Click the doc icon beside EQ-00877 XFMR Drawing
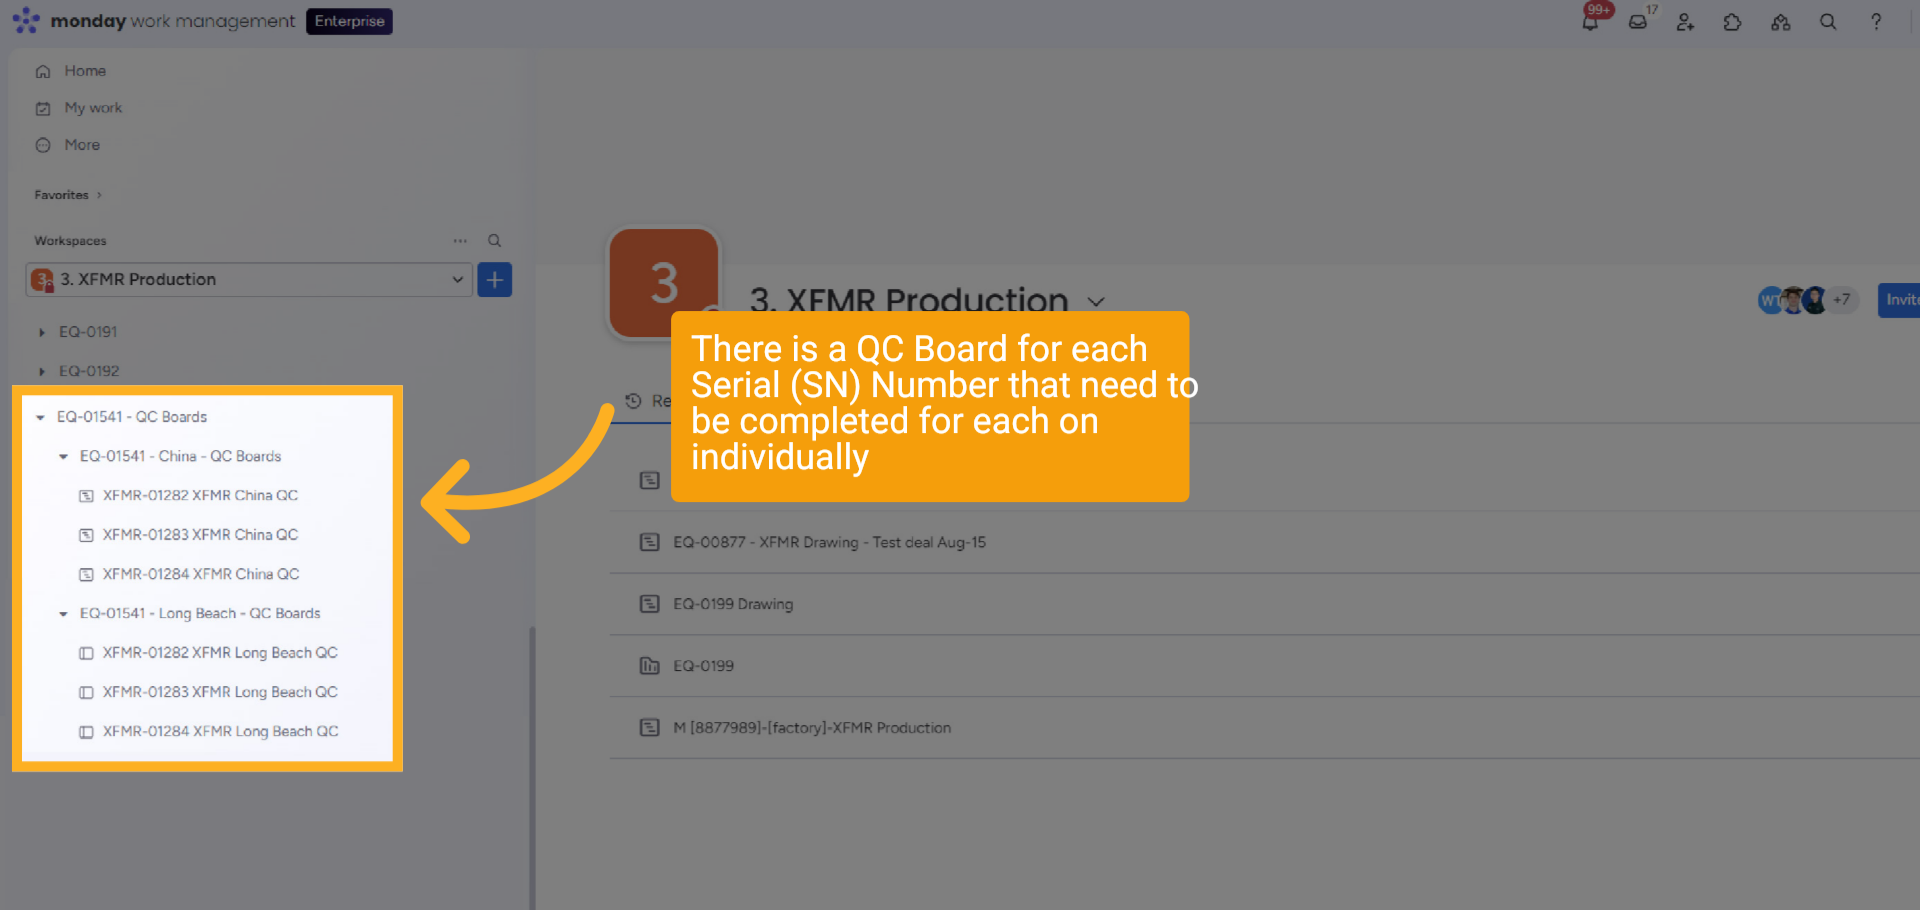 coord(650,542)
